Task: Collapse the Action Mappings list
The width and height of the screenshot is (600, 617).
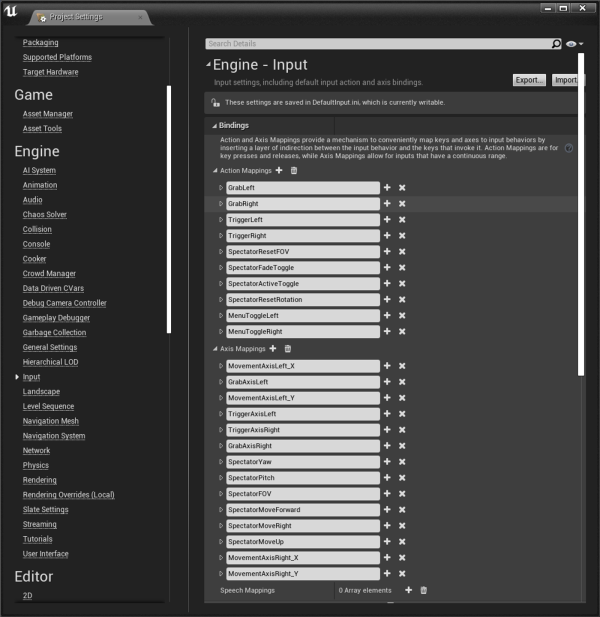Action: coord(215,170)
